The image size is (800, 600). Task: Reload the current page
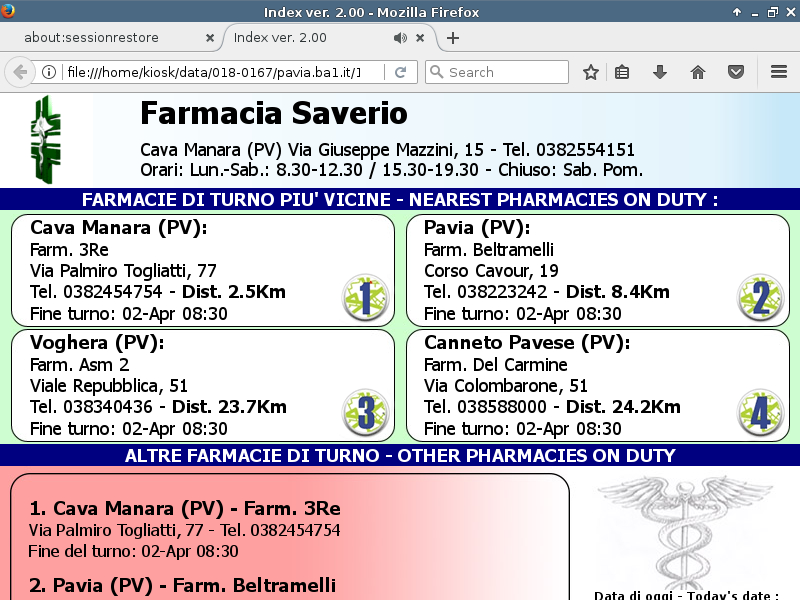tap(400, 72)
